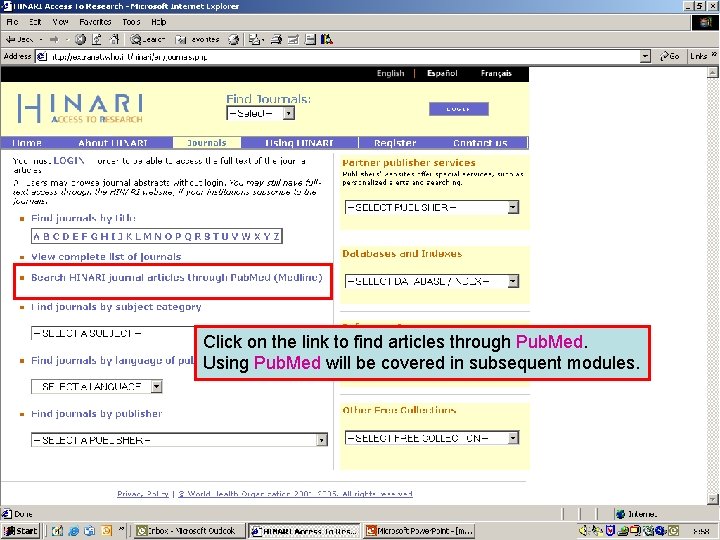Click the Home icon in toolbar
The image size is (720, 540).
click(114, 39)
